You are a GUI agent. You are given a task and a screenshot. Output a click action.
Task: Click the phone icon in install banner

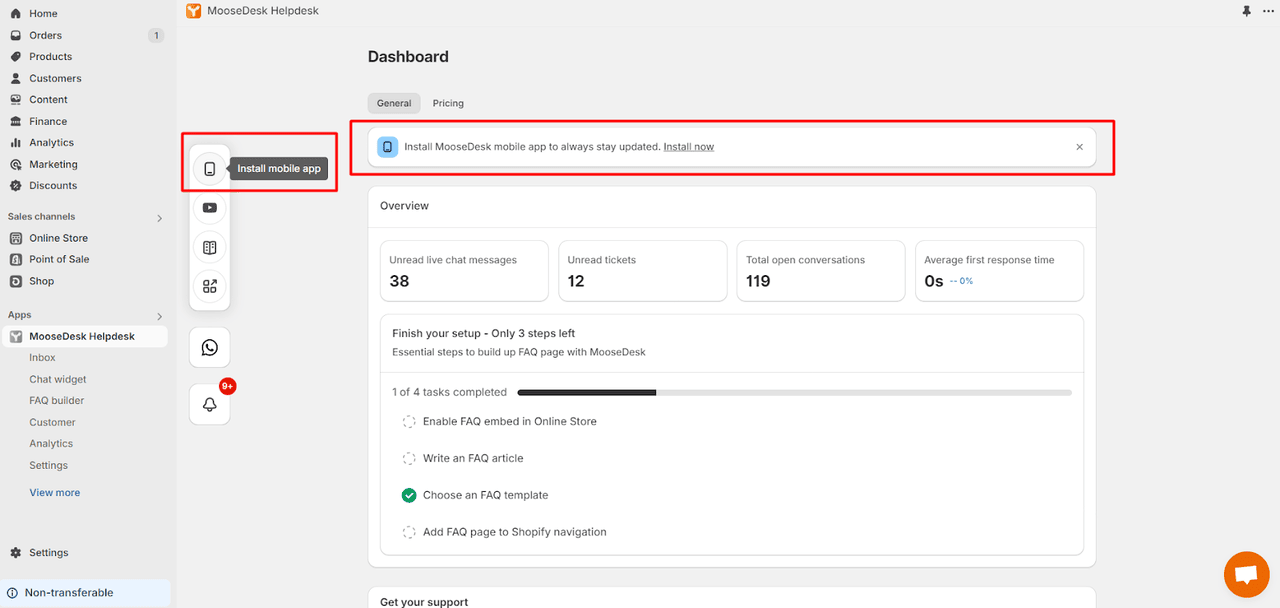[x=388, y=147]
